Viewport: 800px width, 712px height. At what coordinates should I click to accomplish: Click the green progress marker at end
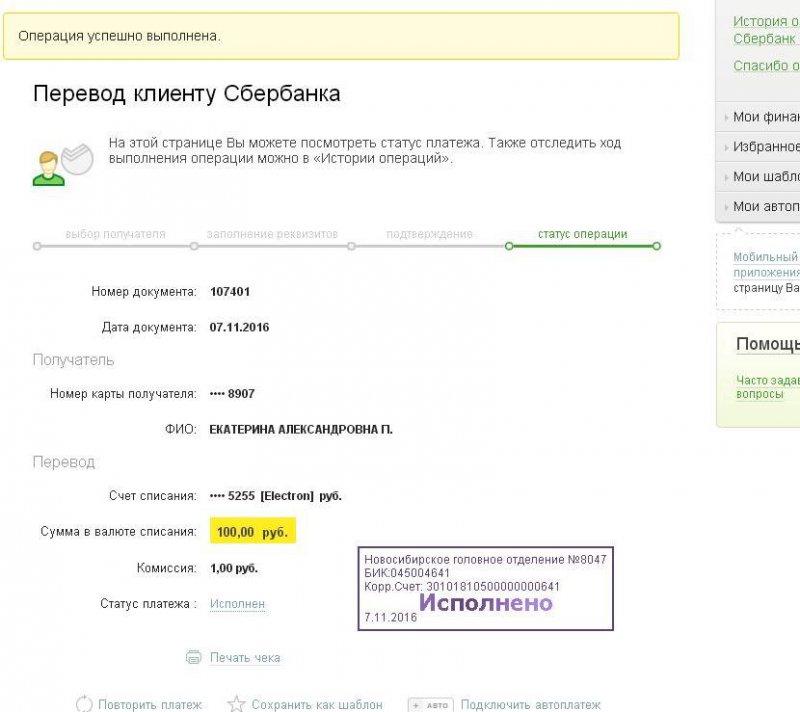coord(657,246)
